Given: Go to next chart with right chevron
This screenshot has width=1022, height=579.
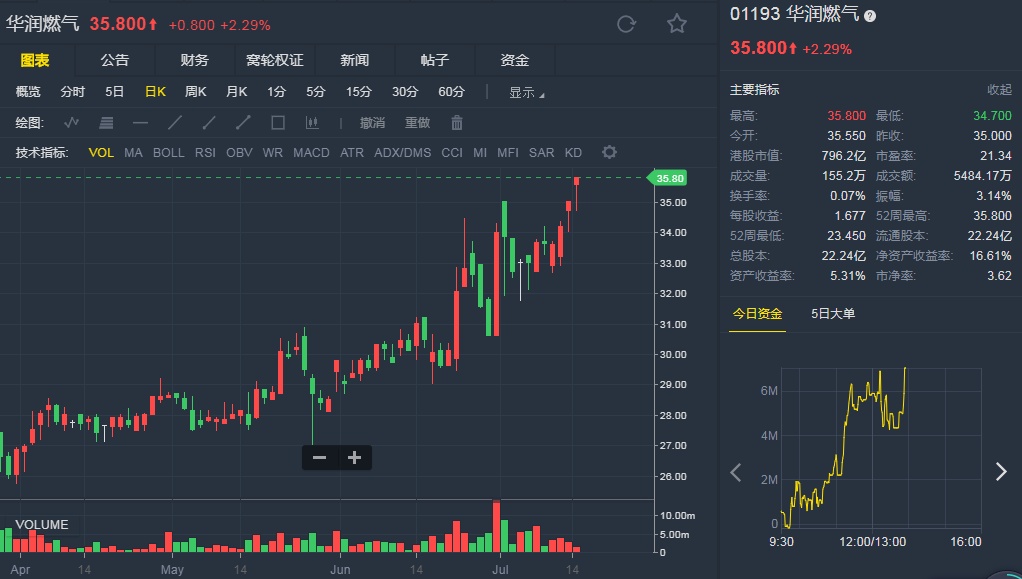Looking at the screenshot, I should pyautogui.click(x=1000, y=472).
